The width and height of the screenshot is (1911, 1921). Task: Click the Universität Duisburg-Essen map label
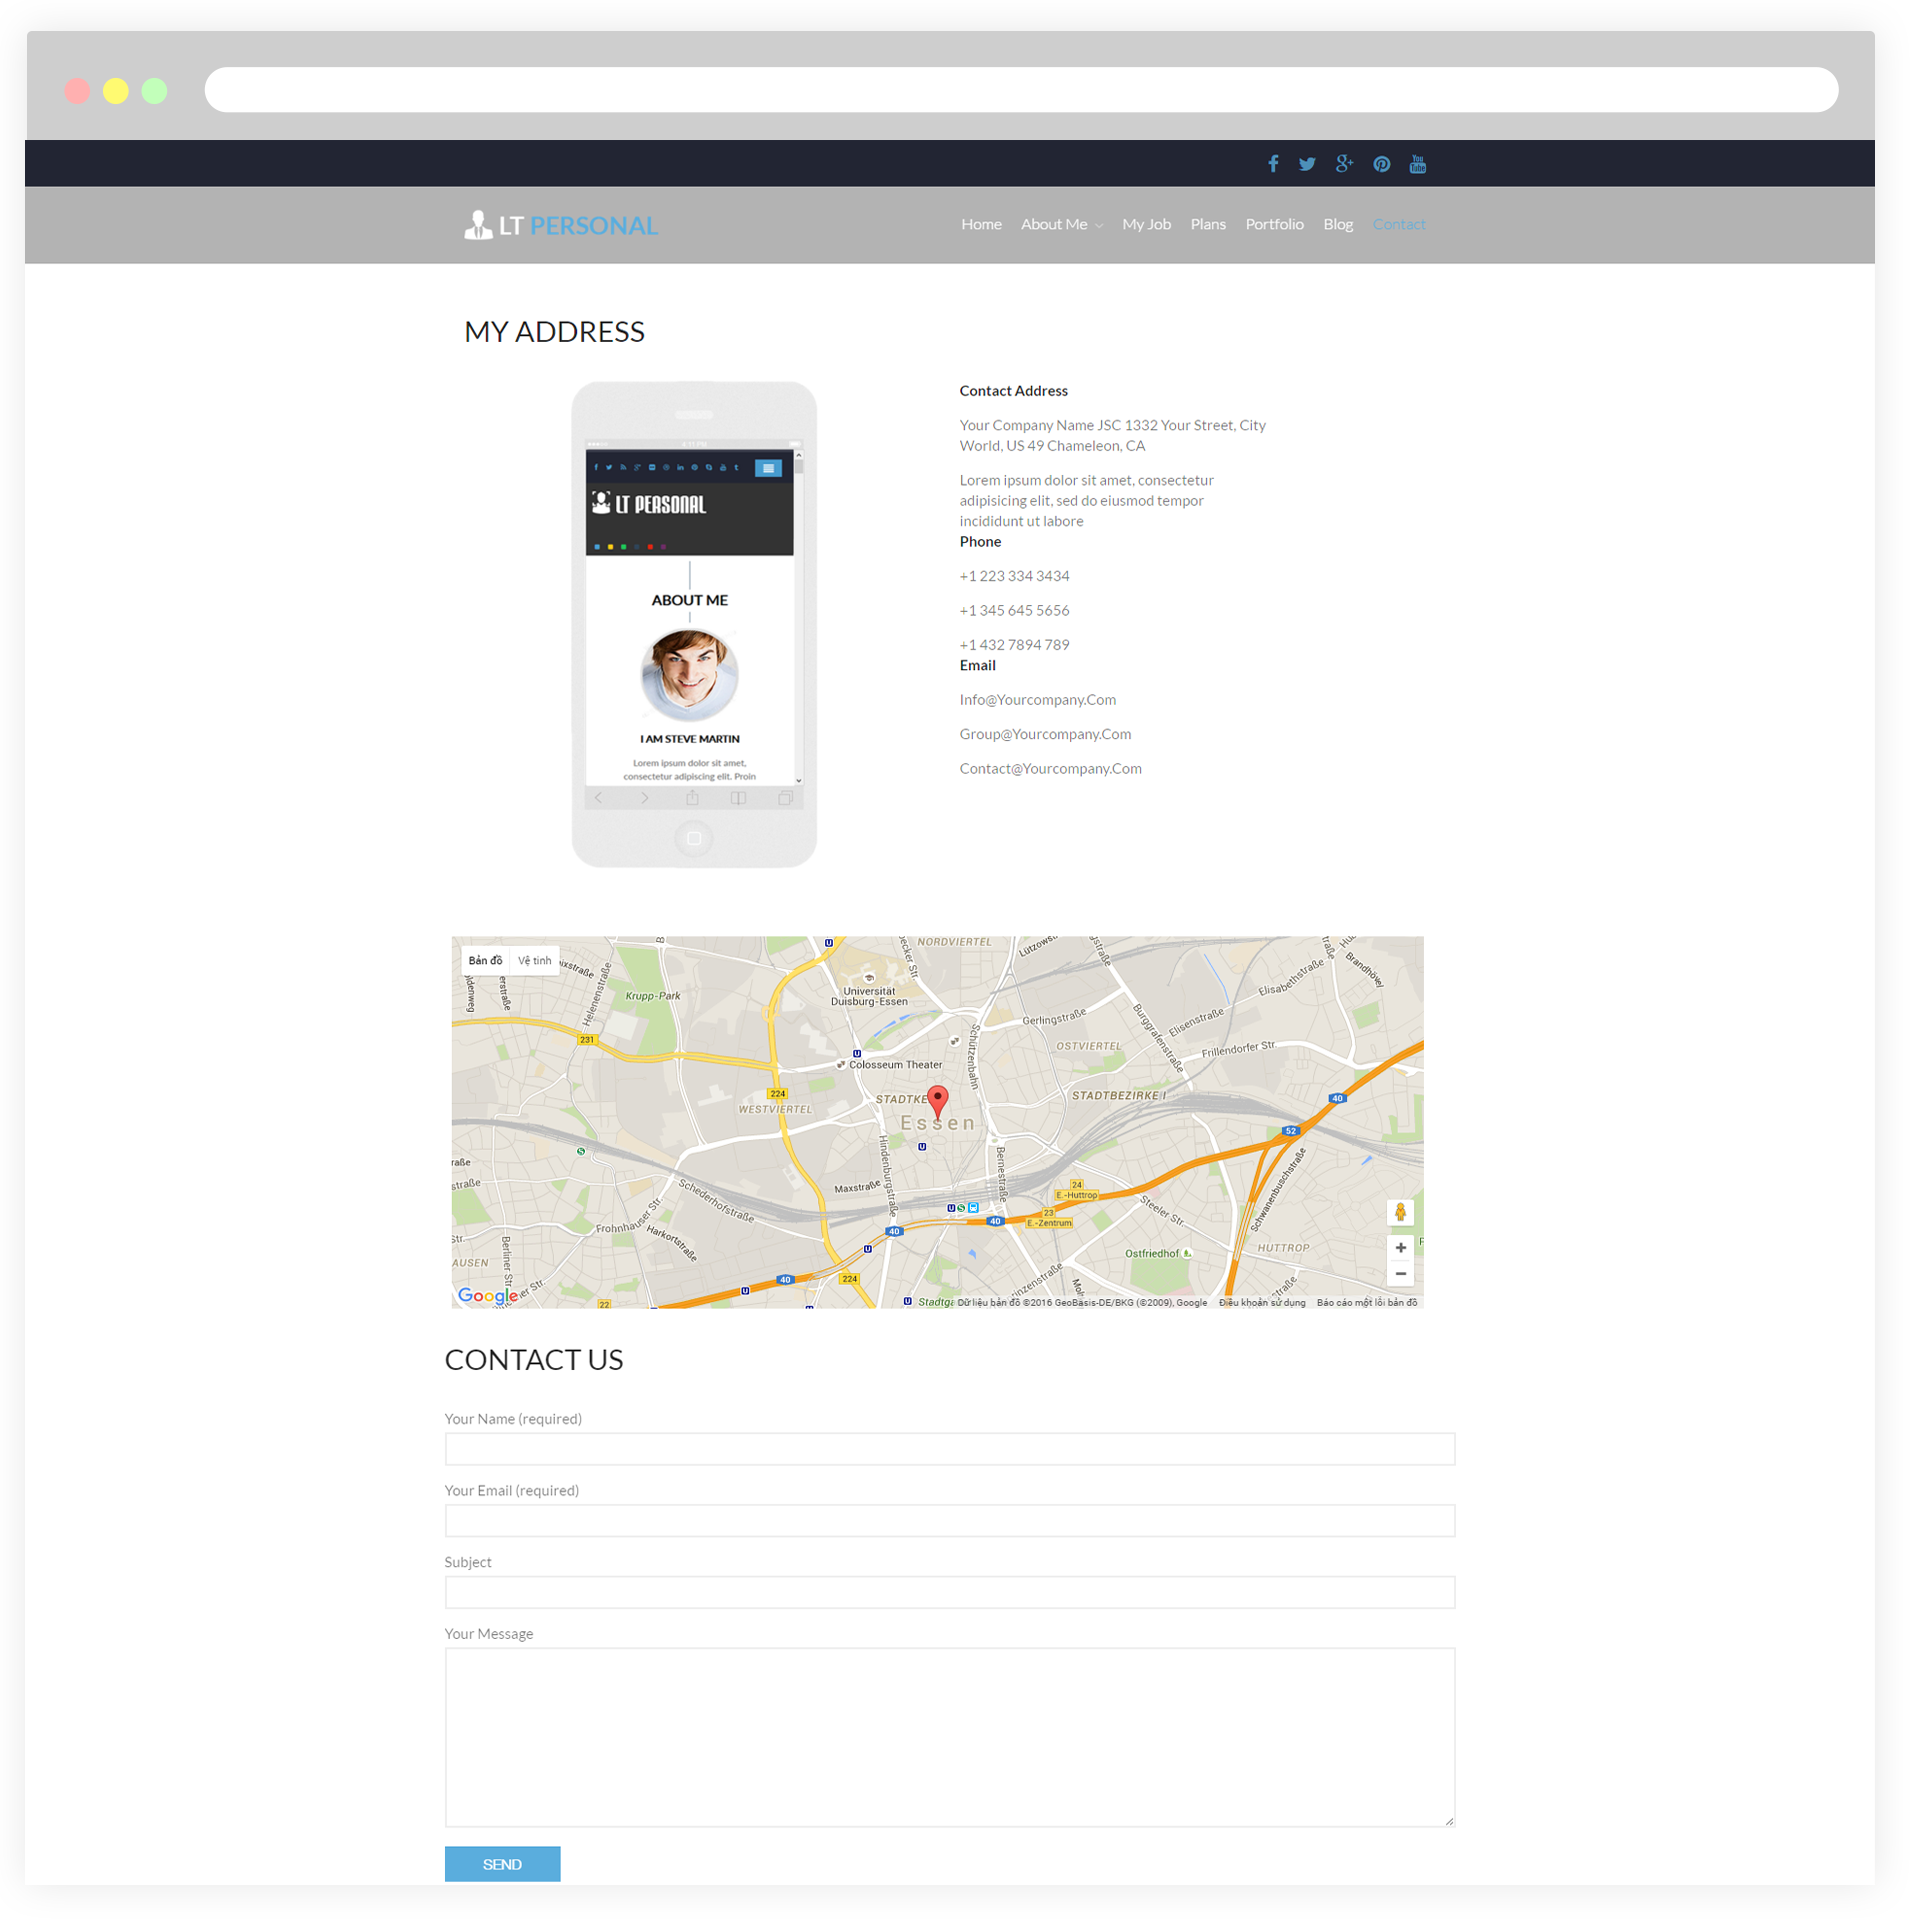869,996
